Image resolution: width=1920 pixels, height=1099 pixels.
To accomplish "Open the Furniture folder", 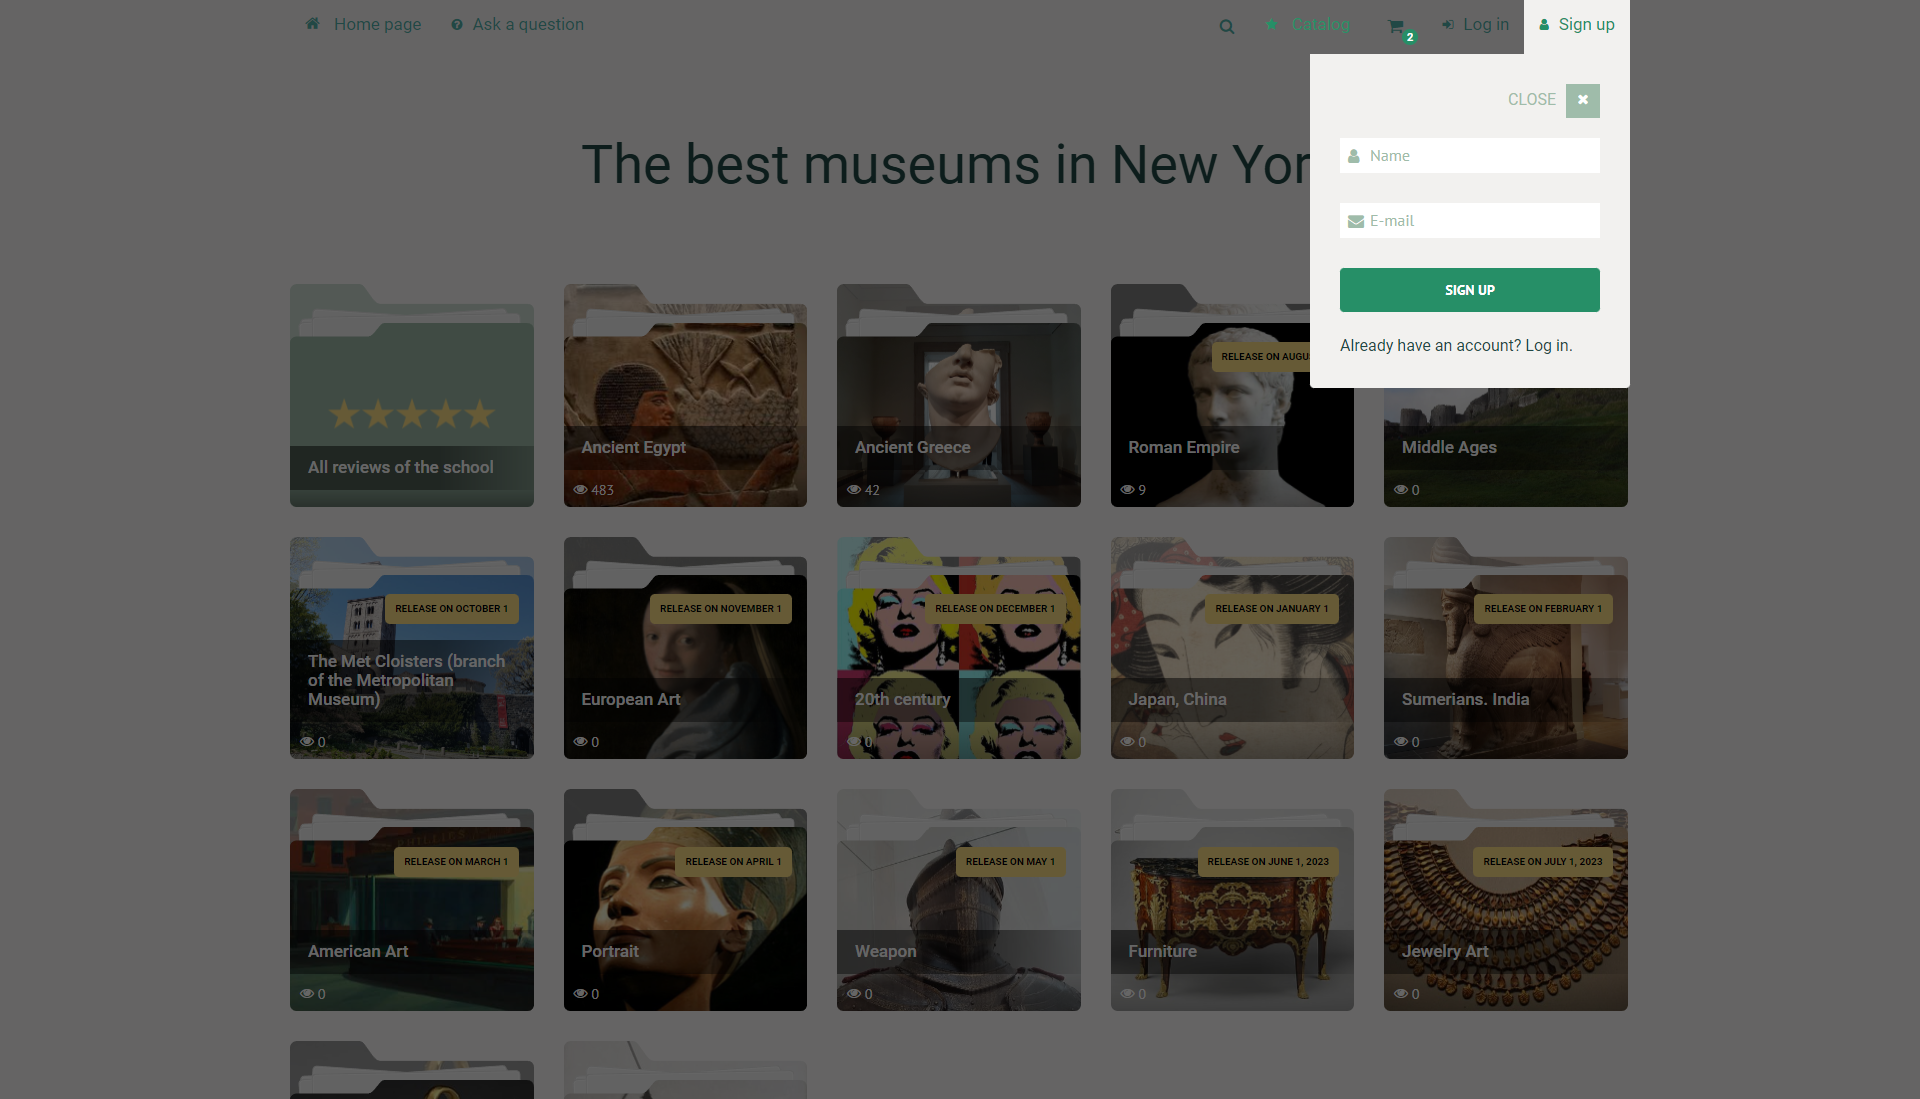I will [x=1232, y=900].
